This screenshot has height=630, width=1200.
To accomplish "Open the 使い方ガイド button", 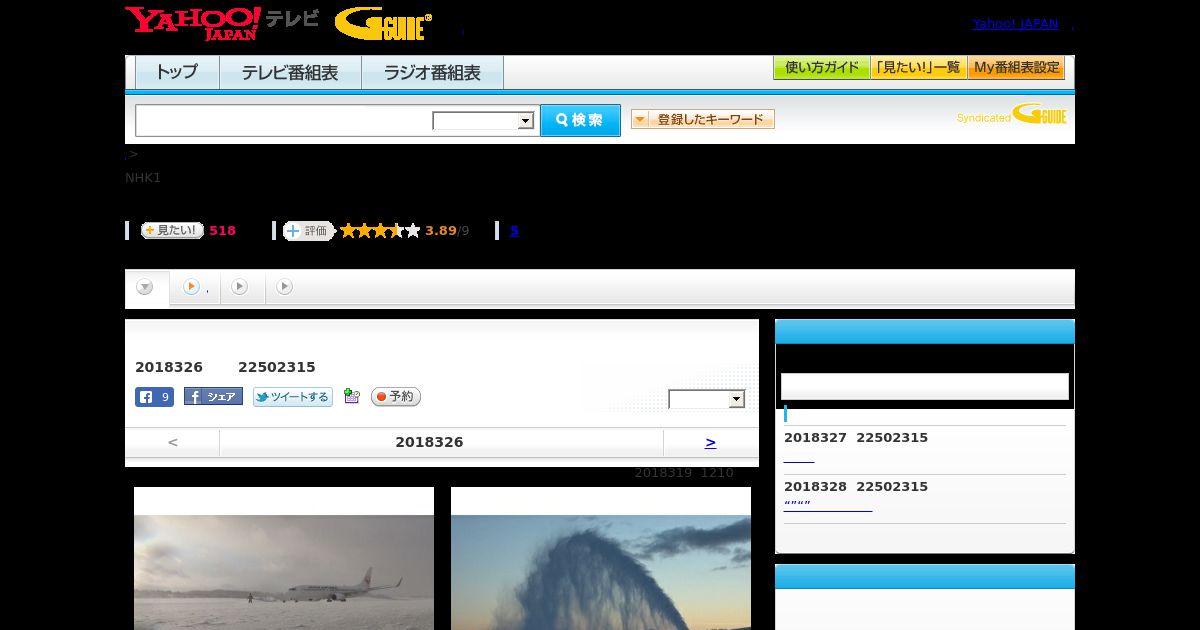I will click(821, 68).
